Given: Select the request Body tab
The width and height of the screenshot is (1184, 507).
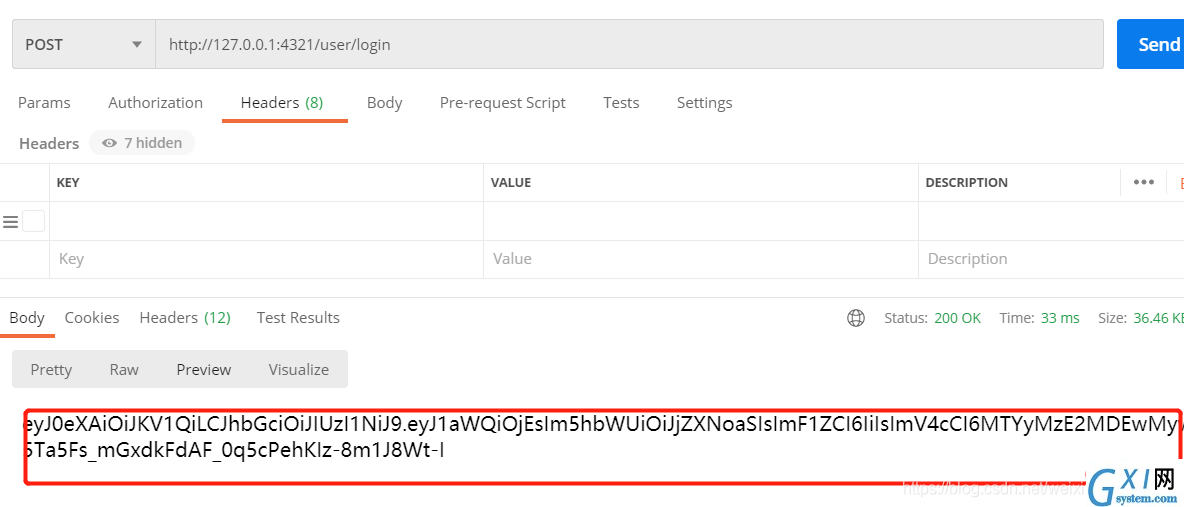Looking at the screenshot, I should (x=384, y=103).
